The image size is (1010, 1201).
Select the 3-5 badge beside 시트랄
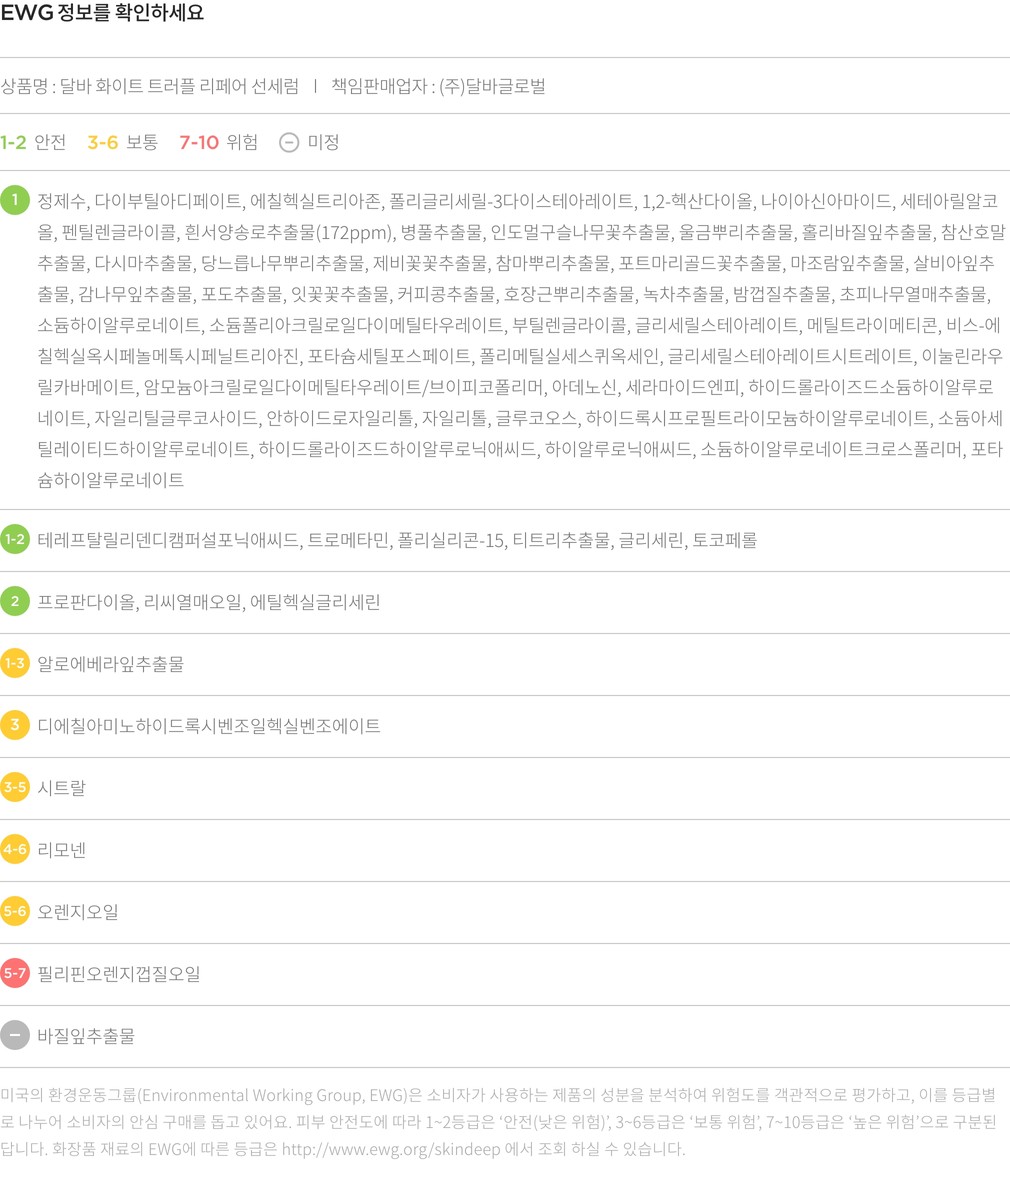pyautogui.click(x=15, y=788)
